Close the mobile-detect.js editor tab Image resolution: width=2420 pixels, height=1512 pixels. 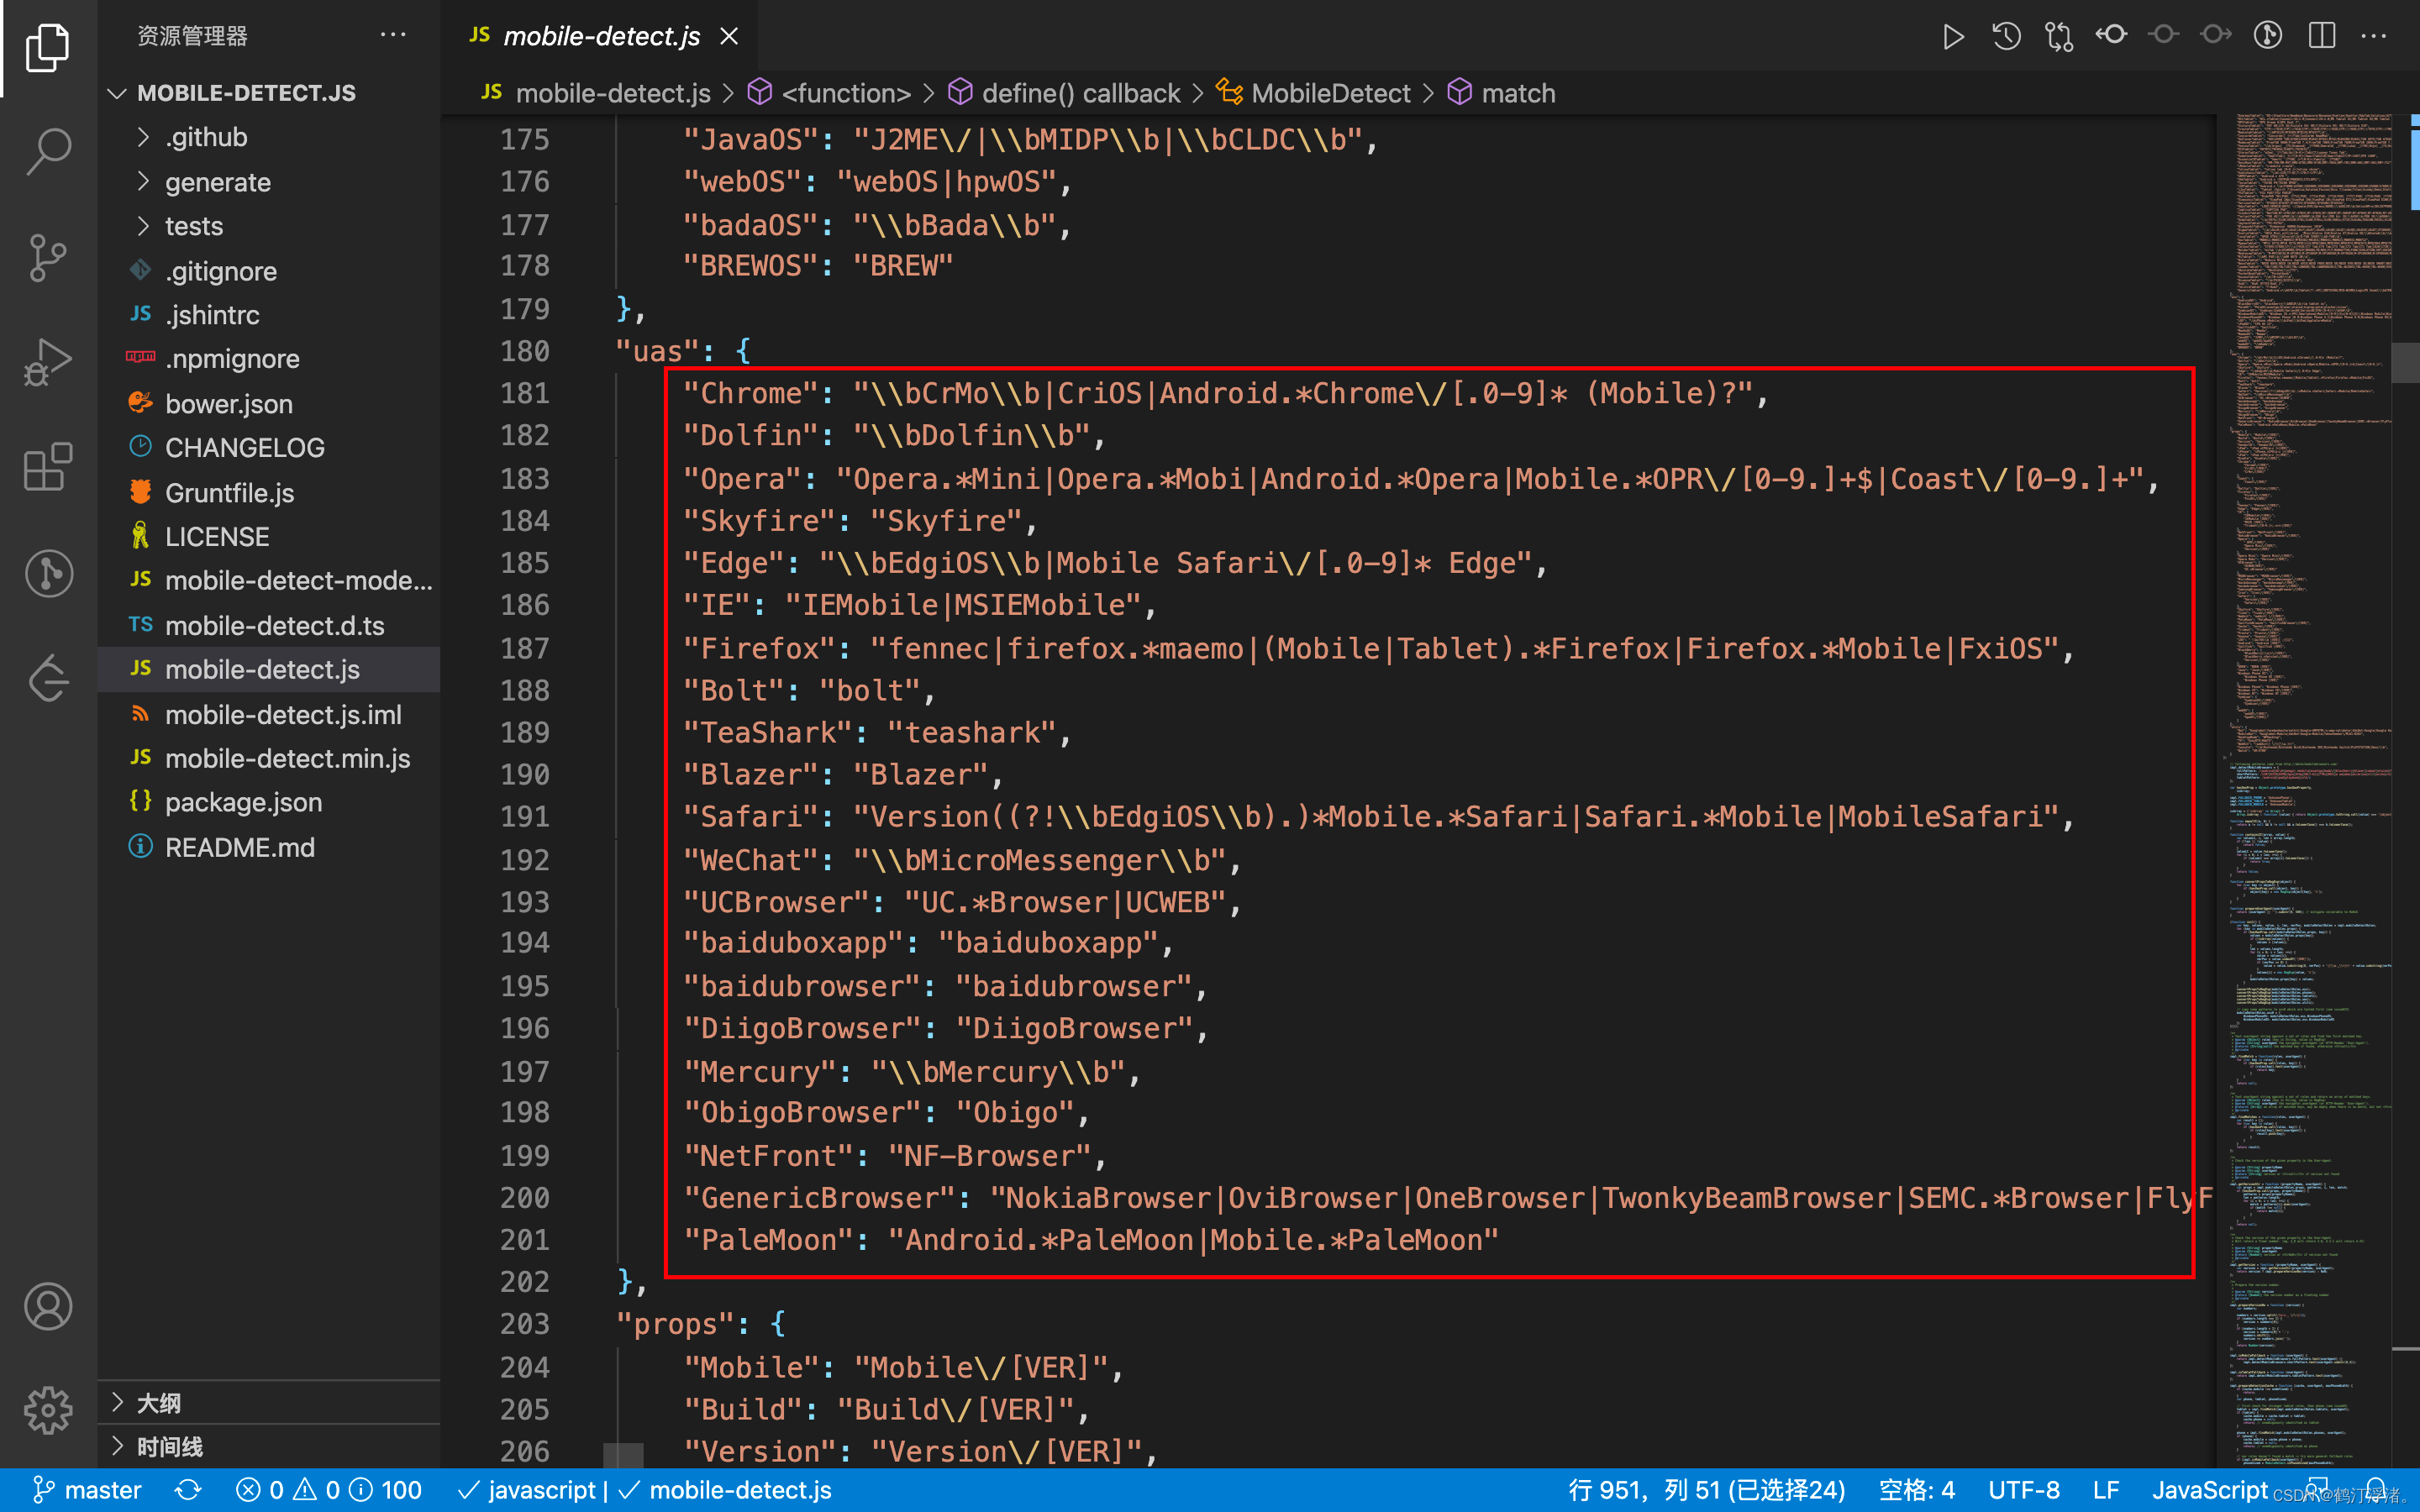pyautogui.click(x=730, y=37)
